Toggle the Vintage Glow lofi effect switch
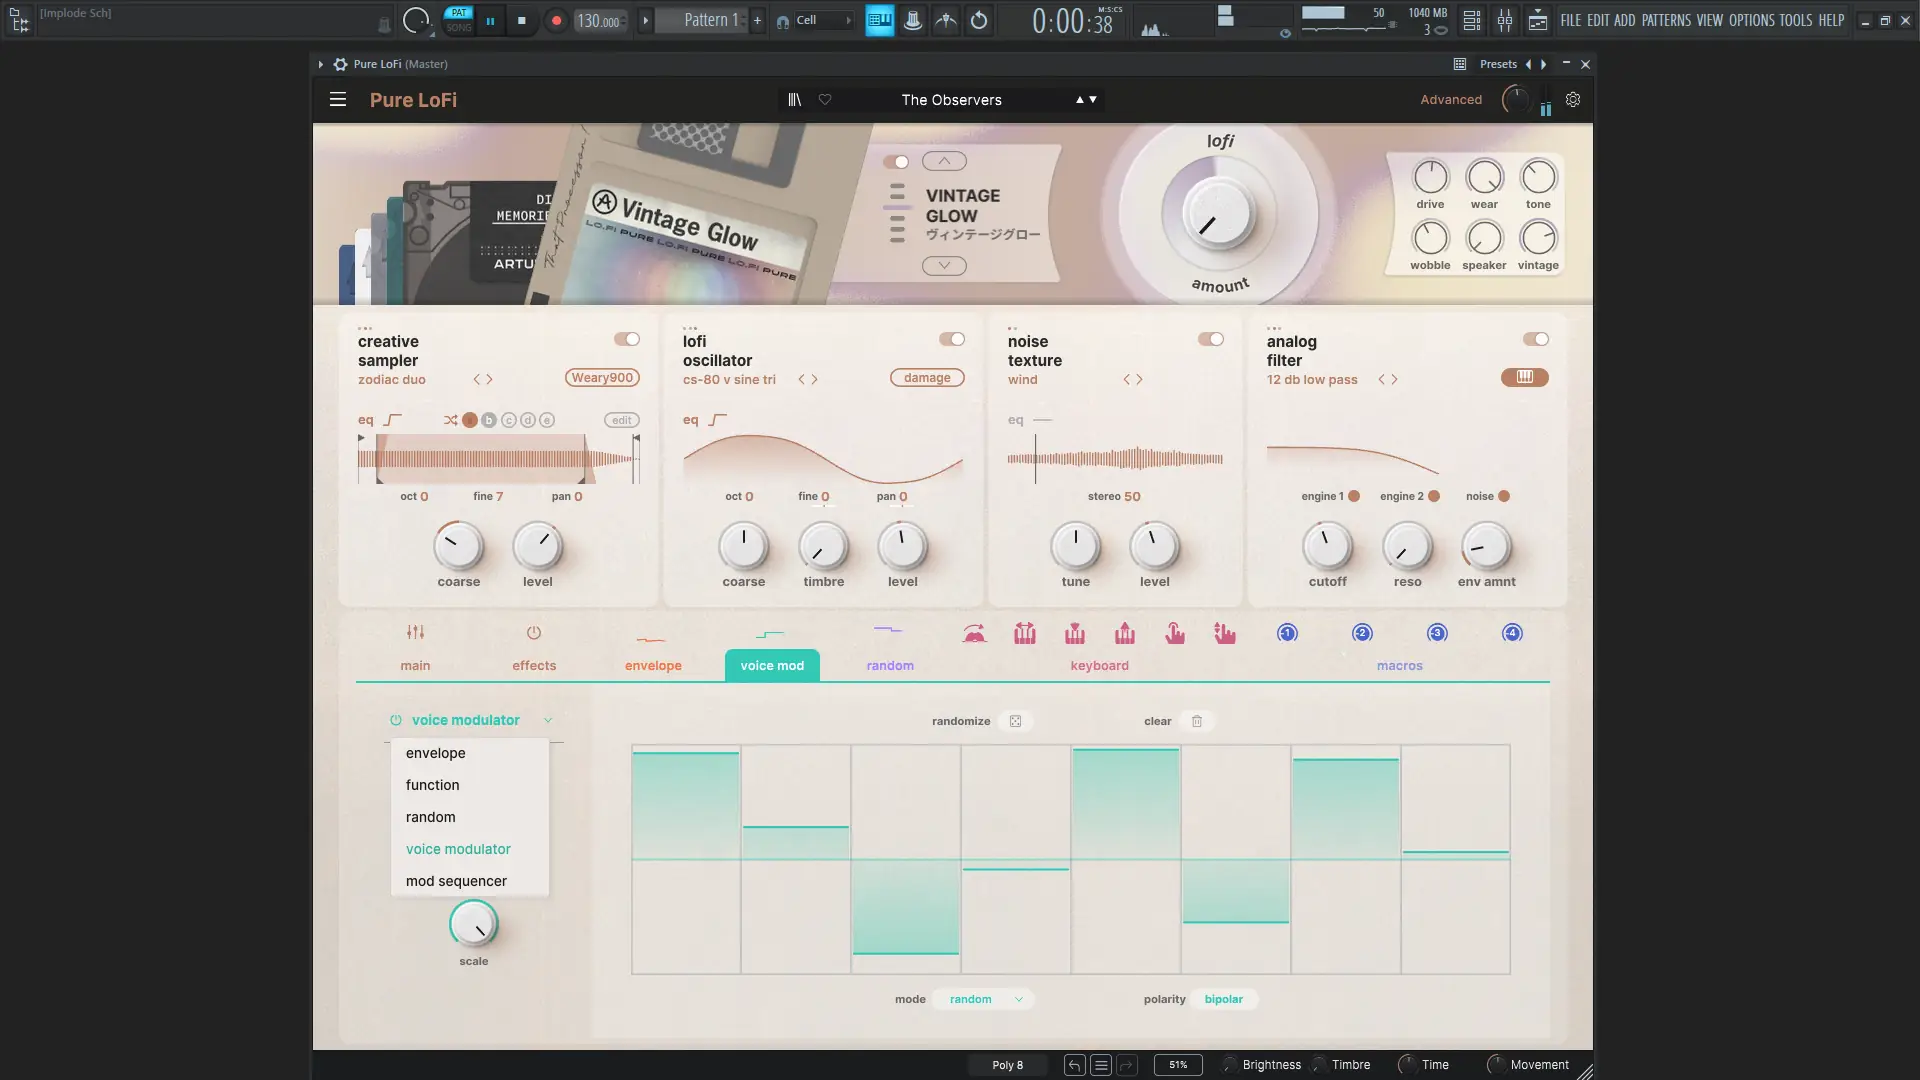 (x=896, y=161)
